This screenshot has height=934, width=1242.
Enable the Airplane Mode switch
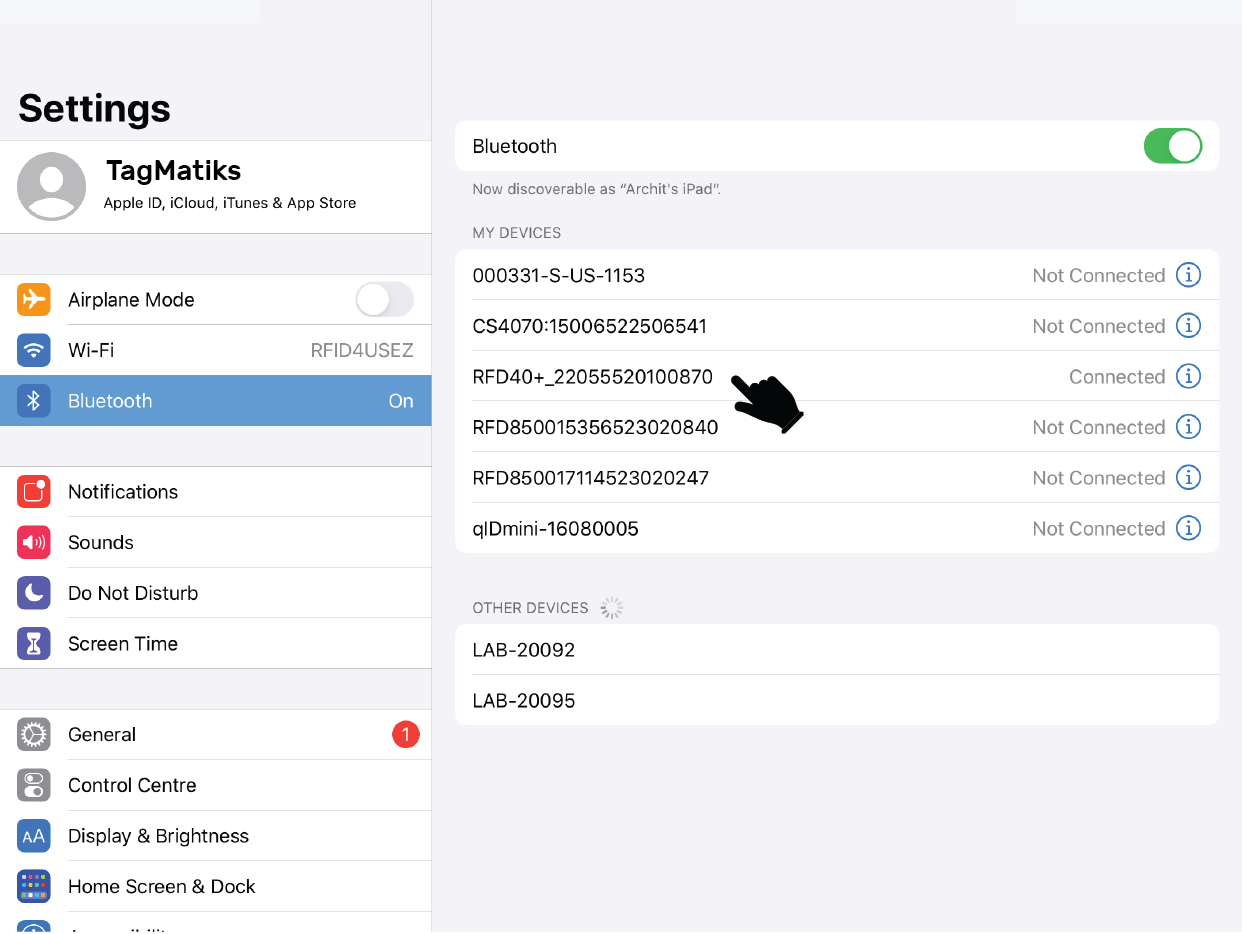click(x=384, y=299)
